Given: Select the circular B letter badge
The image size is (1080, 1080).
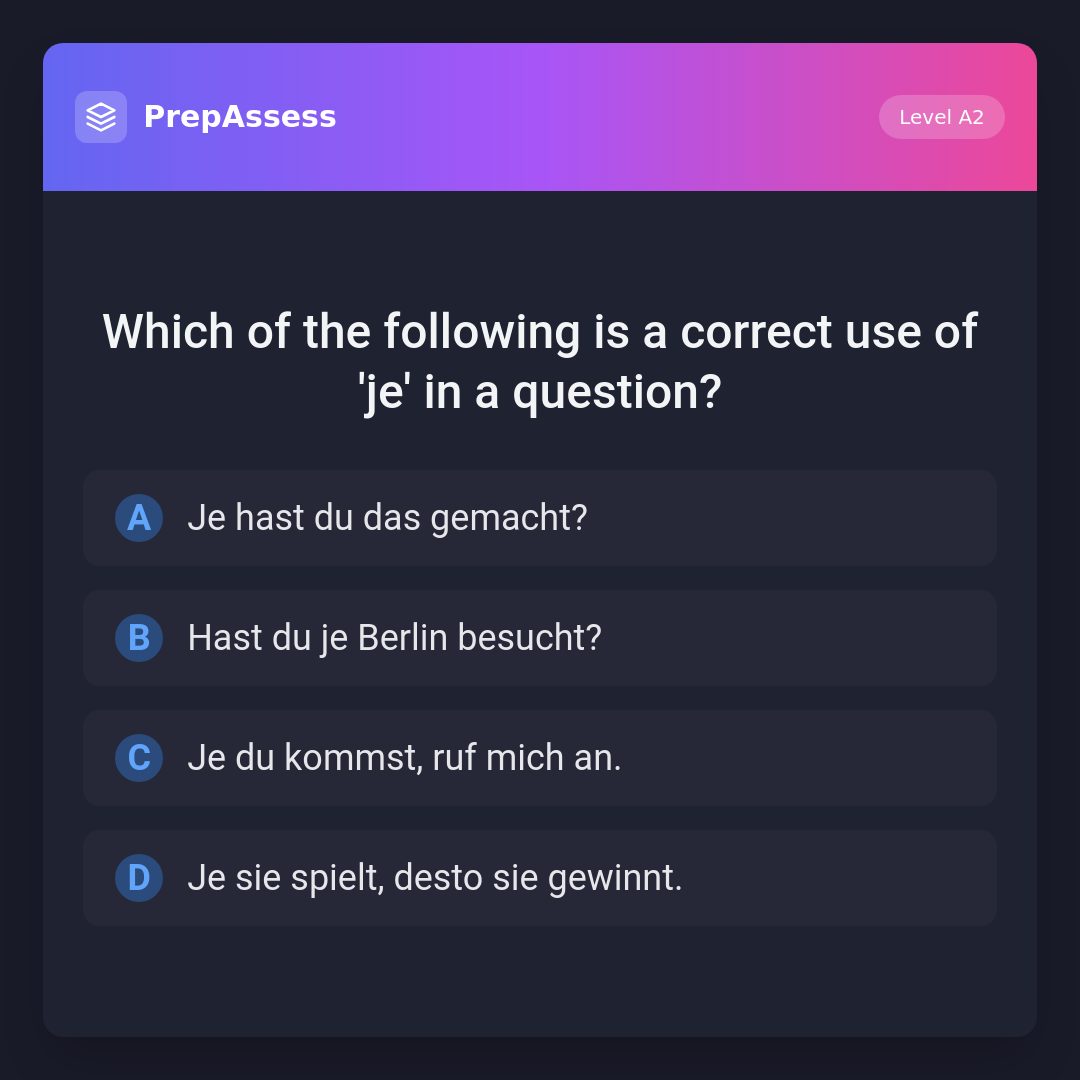Looking at the screenshot, I should [x=139, y=638].
